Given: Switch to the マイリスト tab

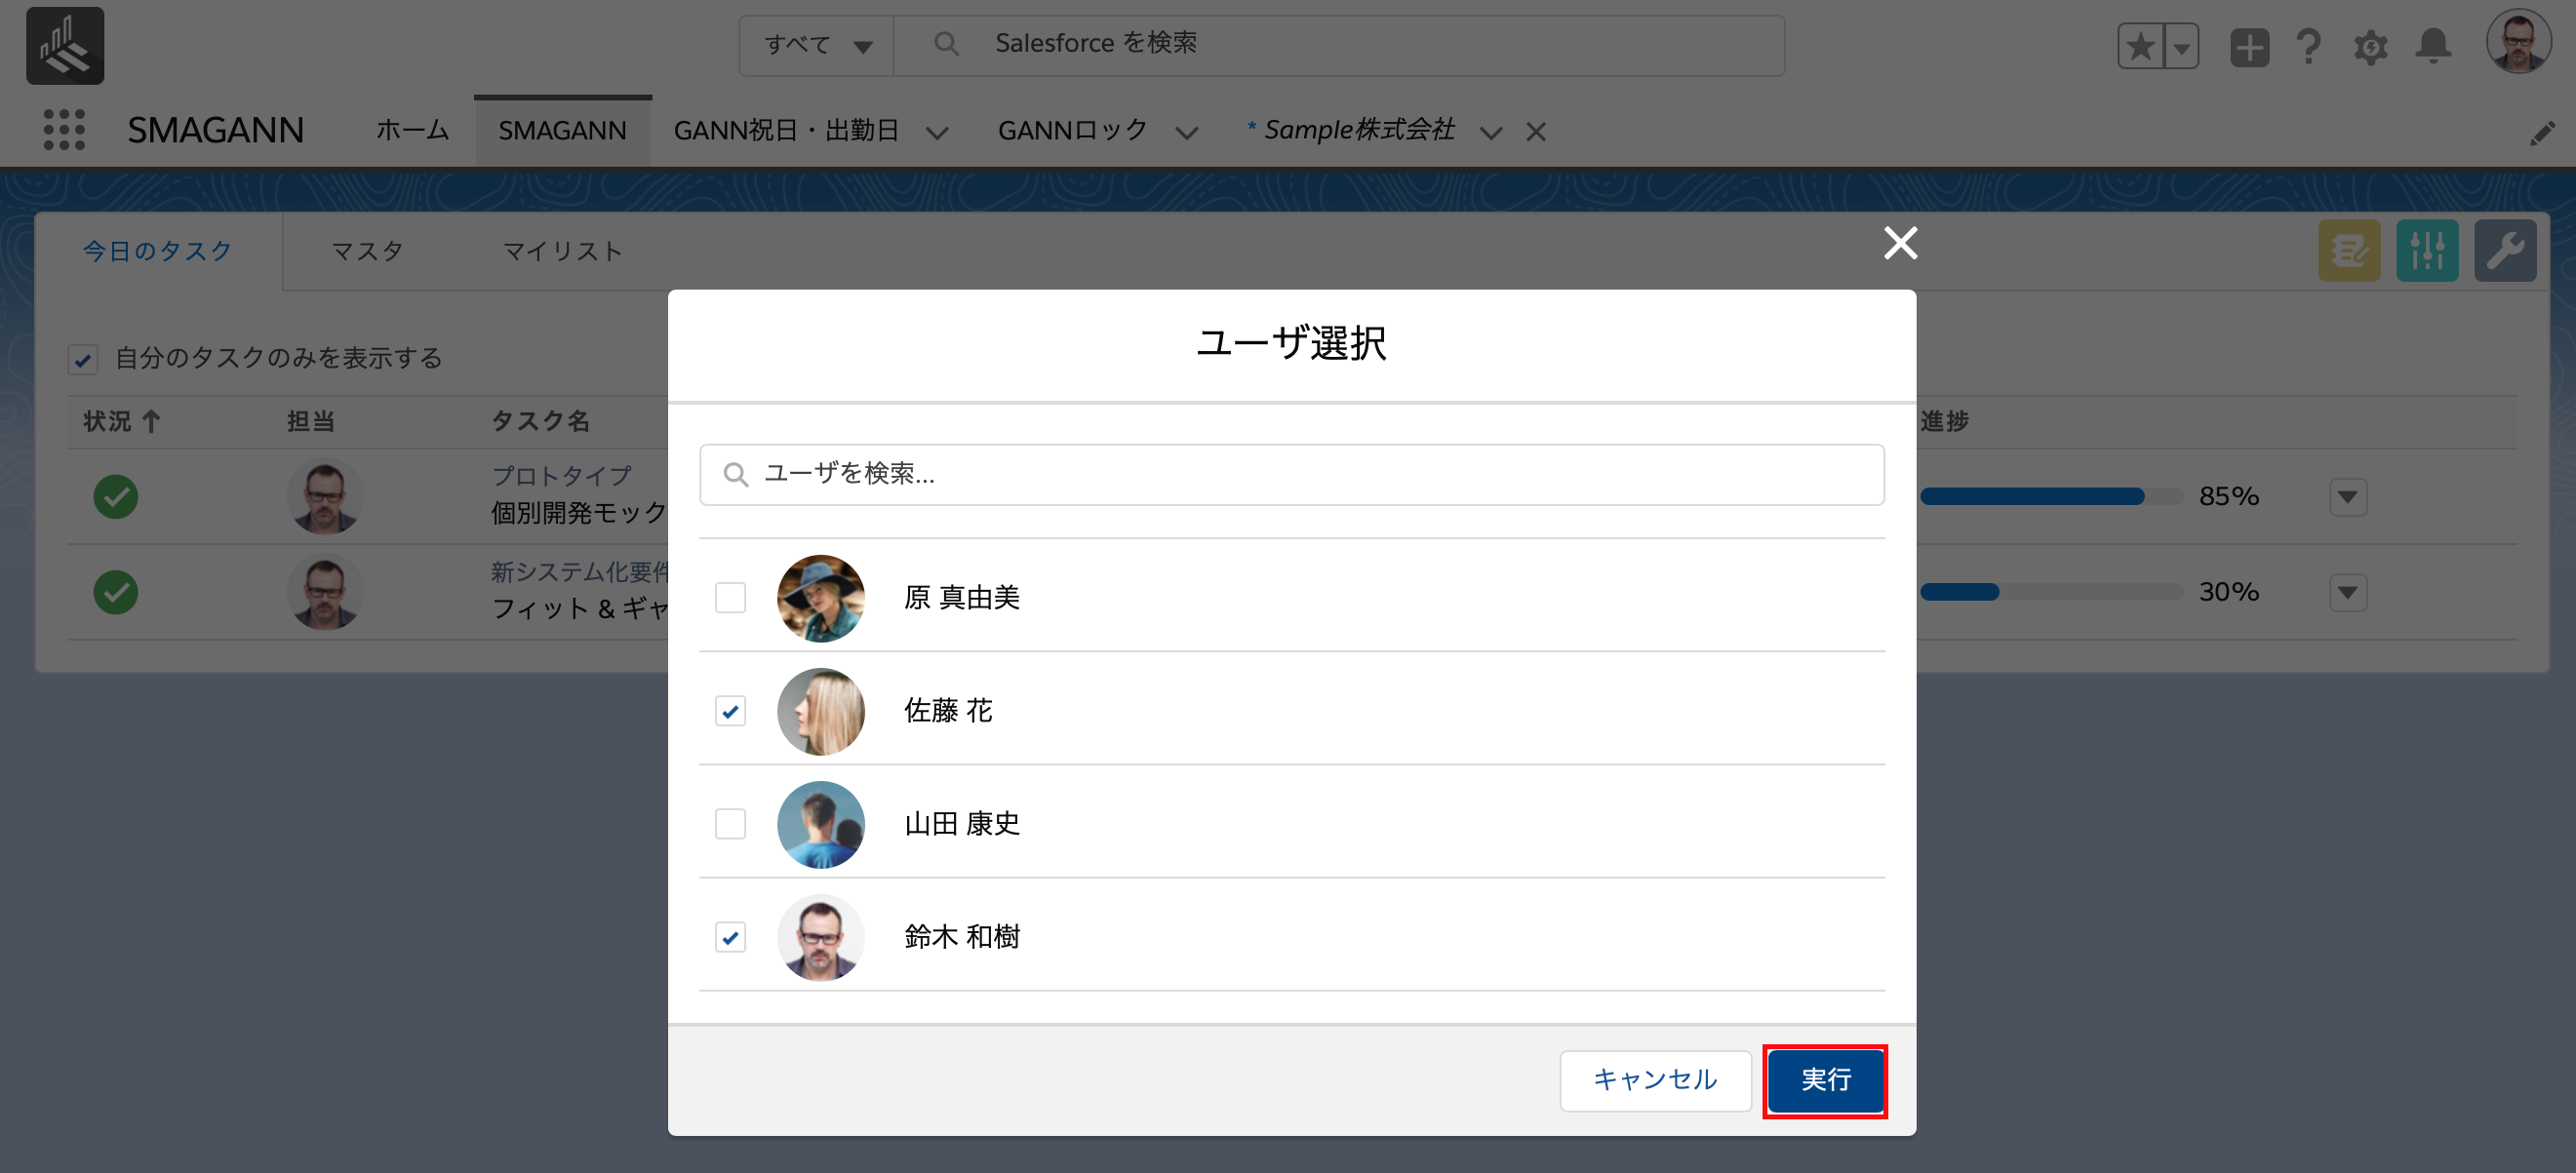Looking at the screenshot, I should click(x=562, y=251).
